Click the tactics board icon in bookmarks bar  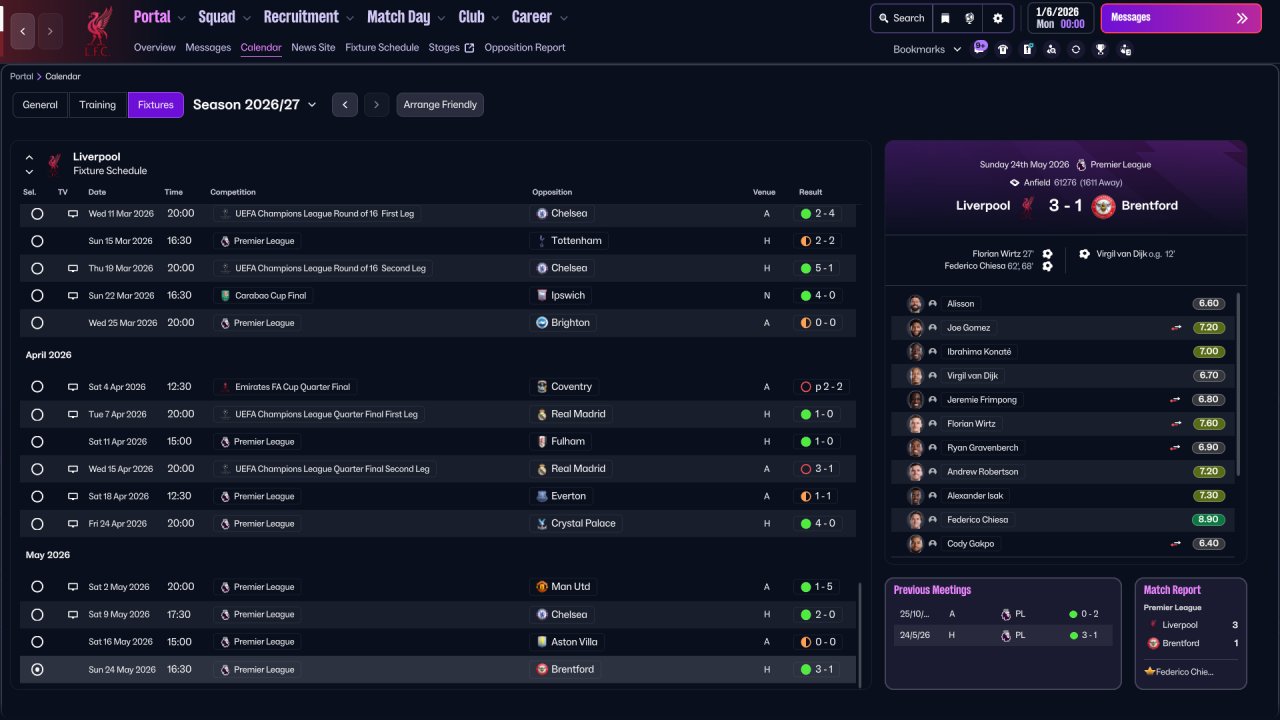coord(1027,49)
